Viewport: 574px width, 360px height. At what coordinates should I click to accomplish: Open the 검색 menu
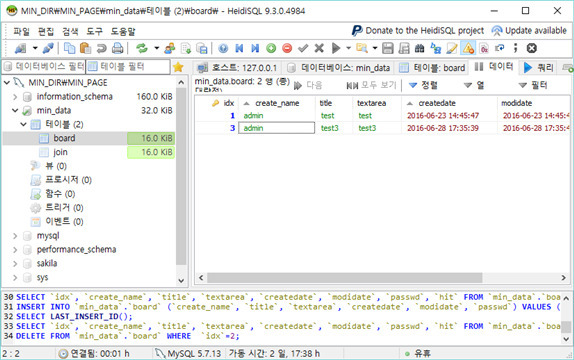pyautogui.click(x=70, y=31)
